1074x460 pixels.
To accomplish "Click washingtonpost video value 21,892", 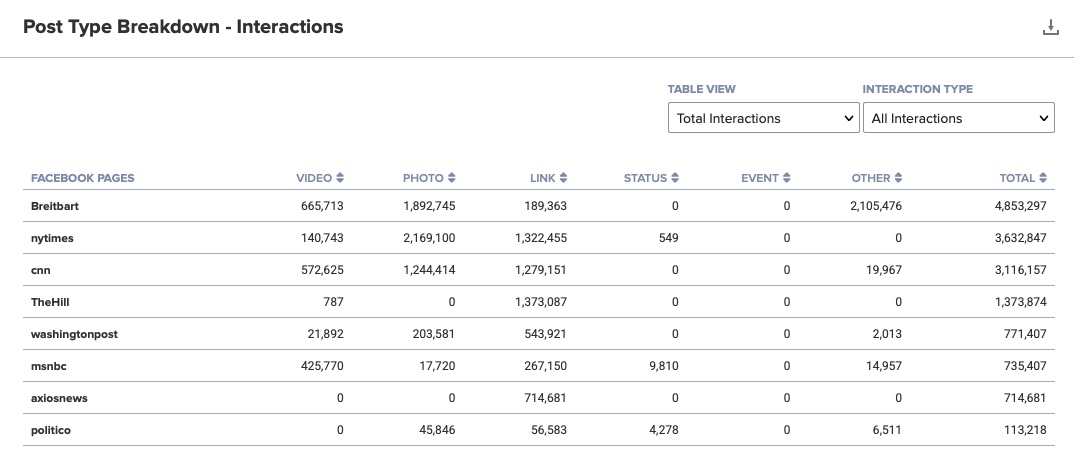I will (325, 334).
